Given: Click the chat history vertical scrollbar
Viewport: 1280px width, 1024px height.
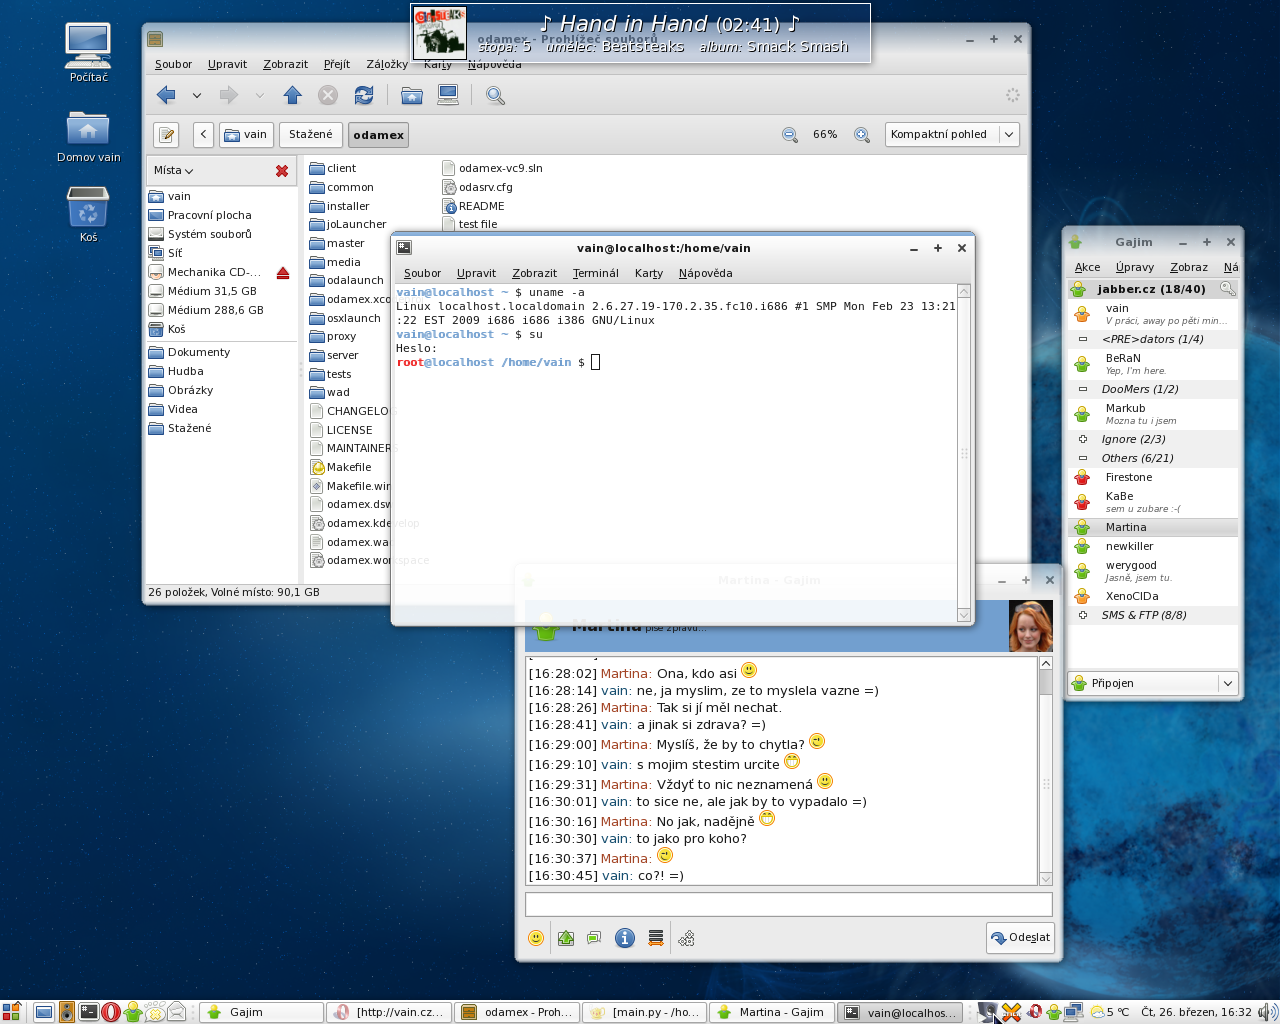Looking at the screenshot, I should [x=1046, y=771].
